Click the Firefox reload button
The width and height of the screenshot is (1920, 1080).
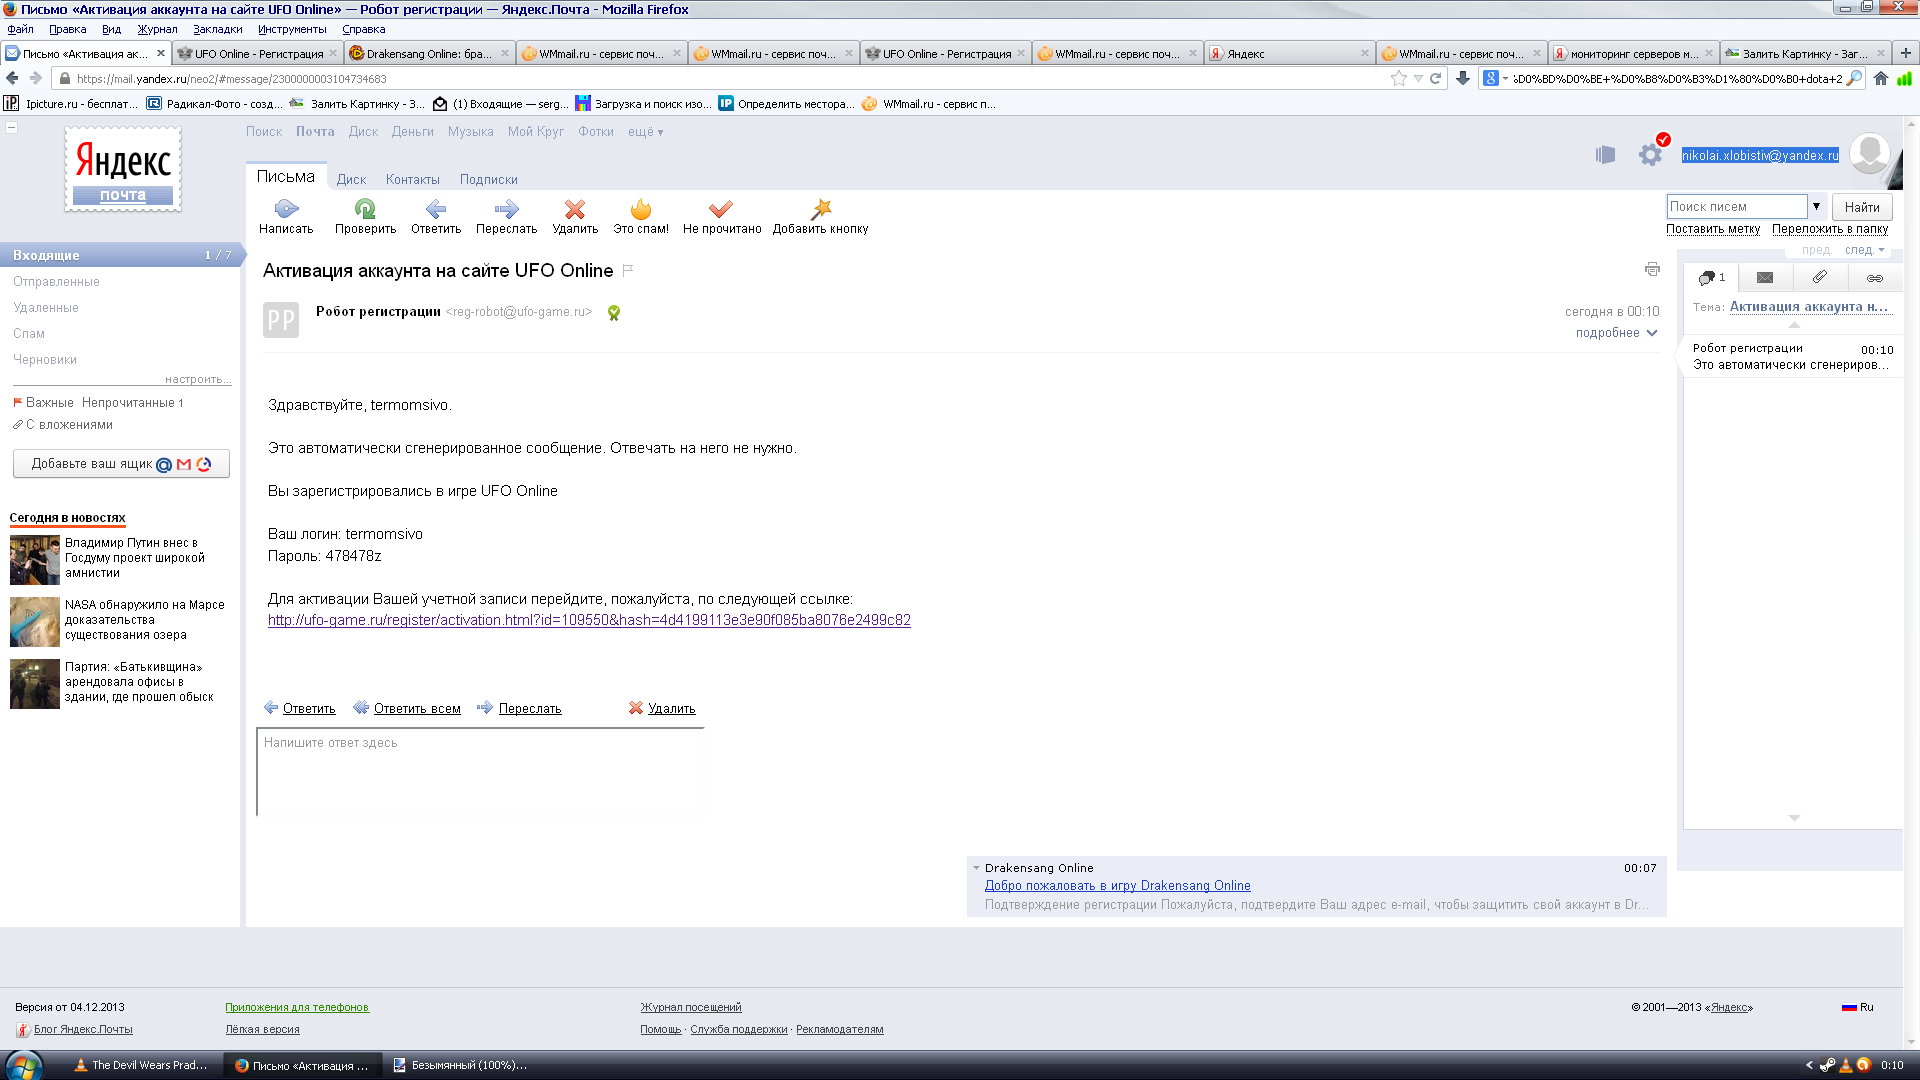click(x=1436, y=79)
